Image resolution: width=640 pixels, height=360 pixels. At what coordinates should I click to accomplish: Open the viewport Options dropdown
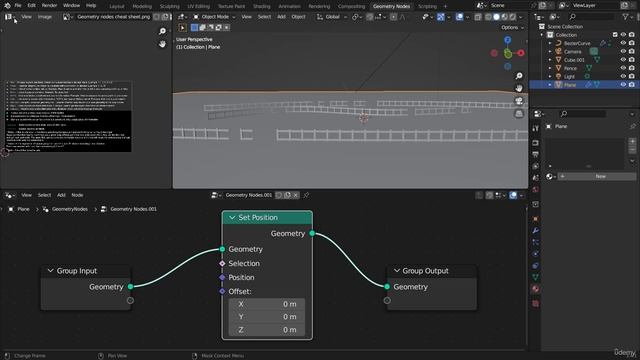click(512, 27)
